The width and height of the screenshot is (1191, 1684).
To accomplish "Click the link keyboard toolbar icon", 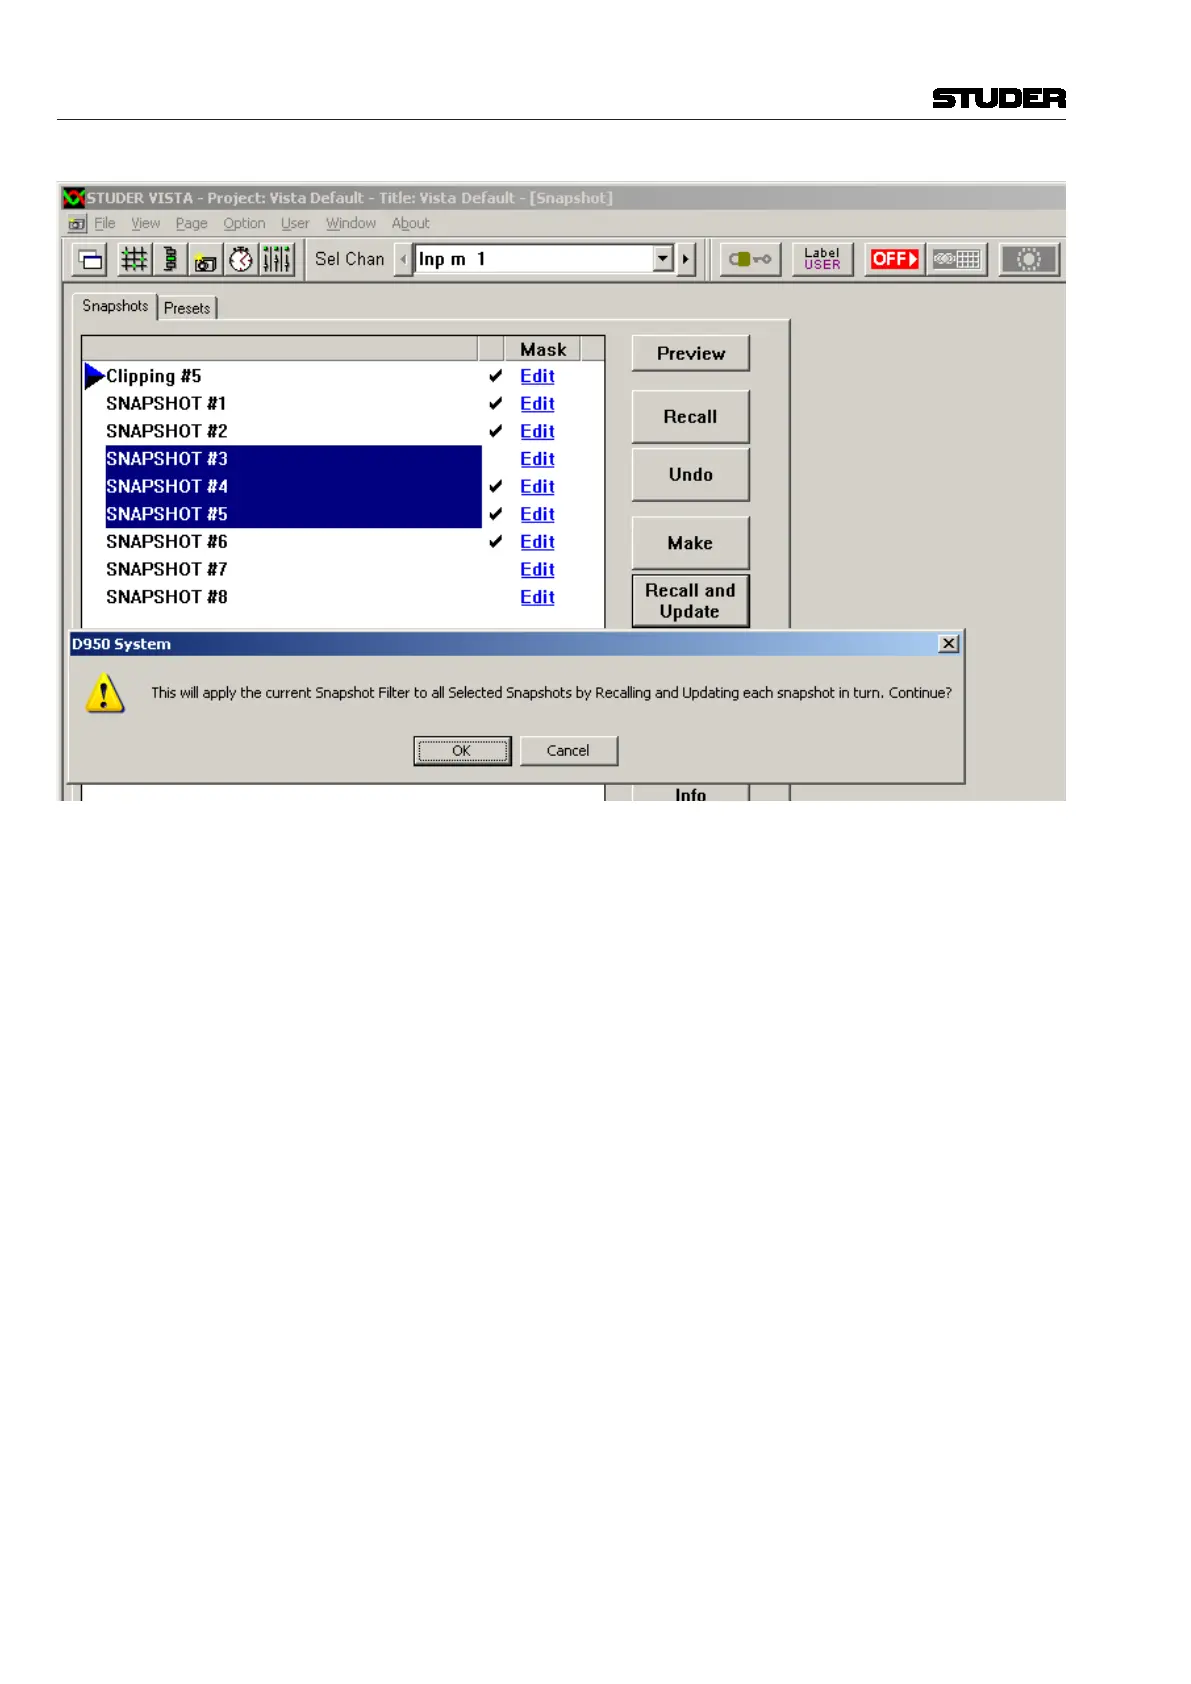I will tap(957, 260).
